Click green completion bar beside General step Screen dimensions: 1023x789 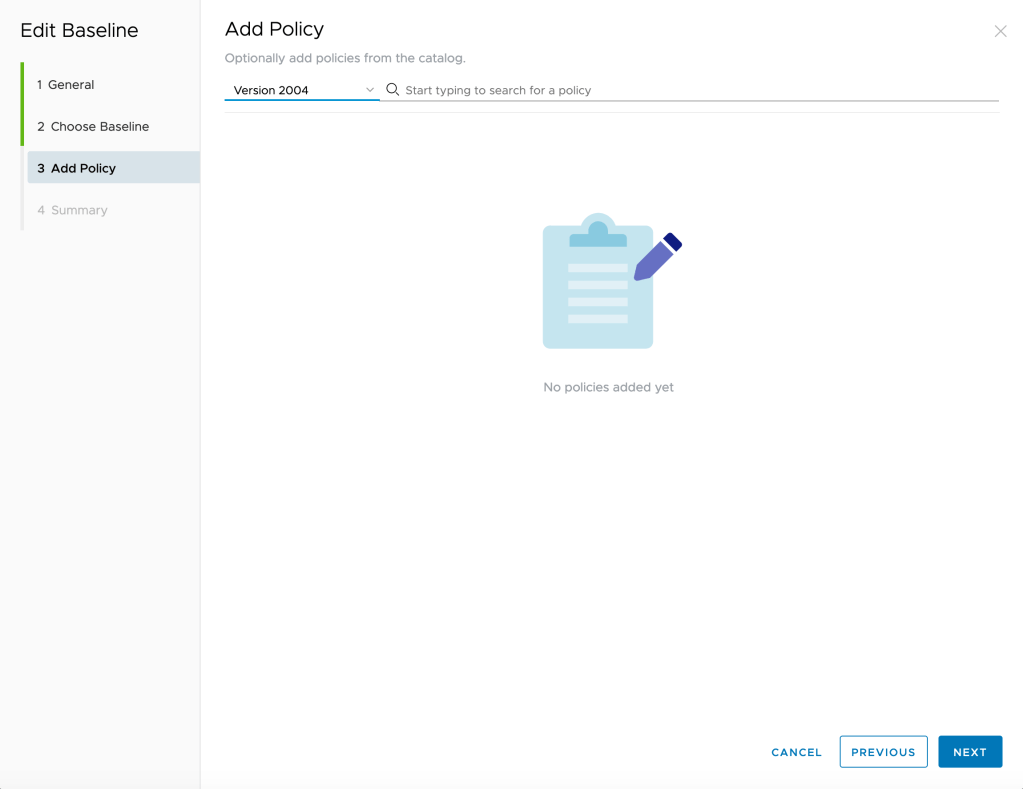(22, 85)
